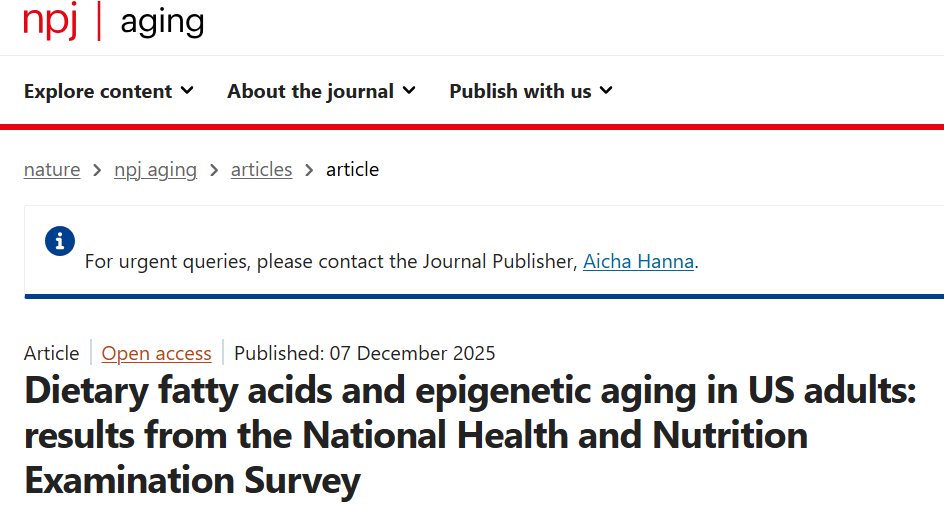
Task: Navigate to the npj aging breadcrumb link
Action: pos(155,170)
